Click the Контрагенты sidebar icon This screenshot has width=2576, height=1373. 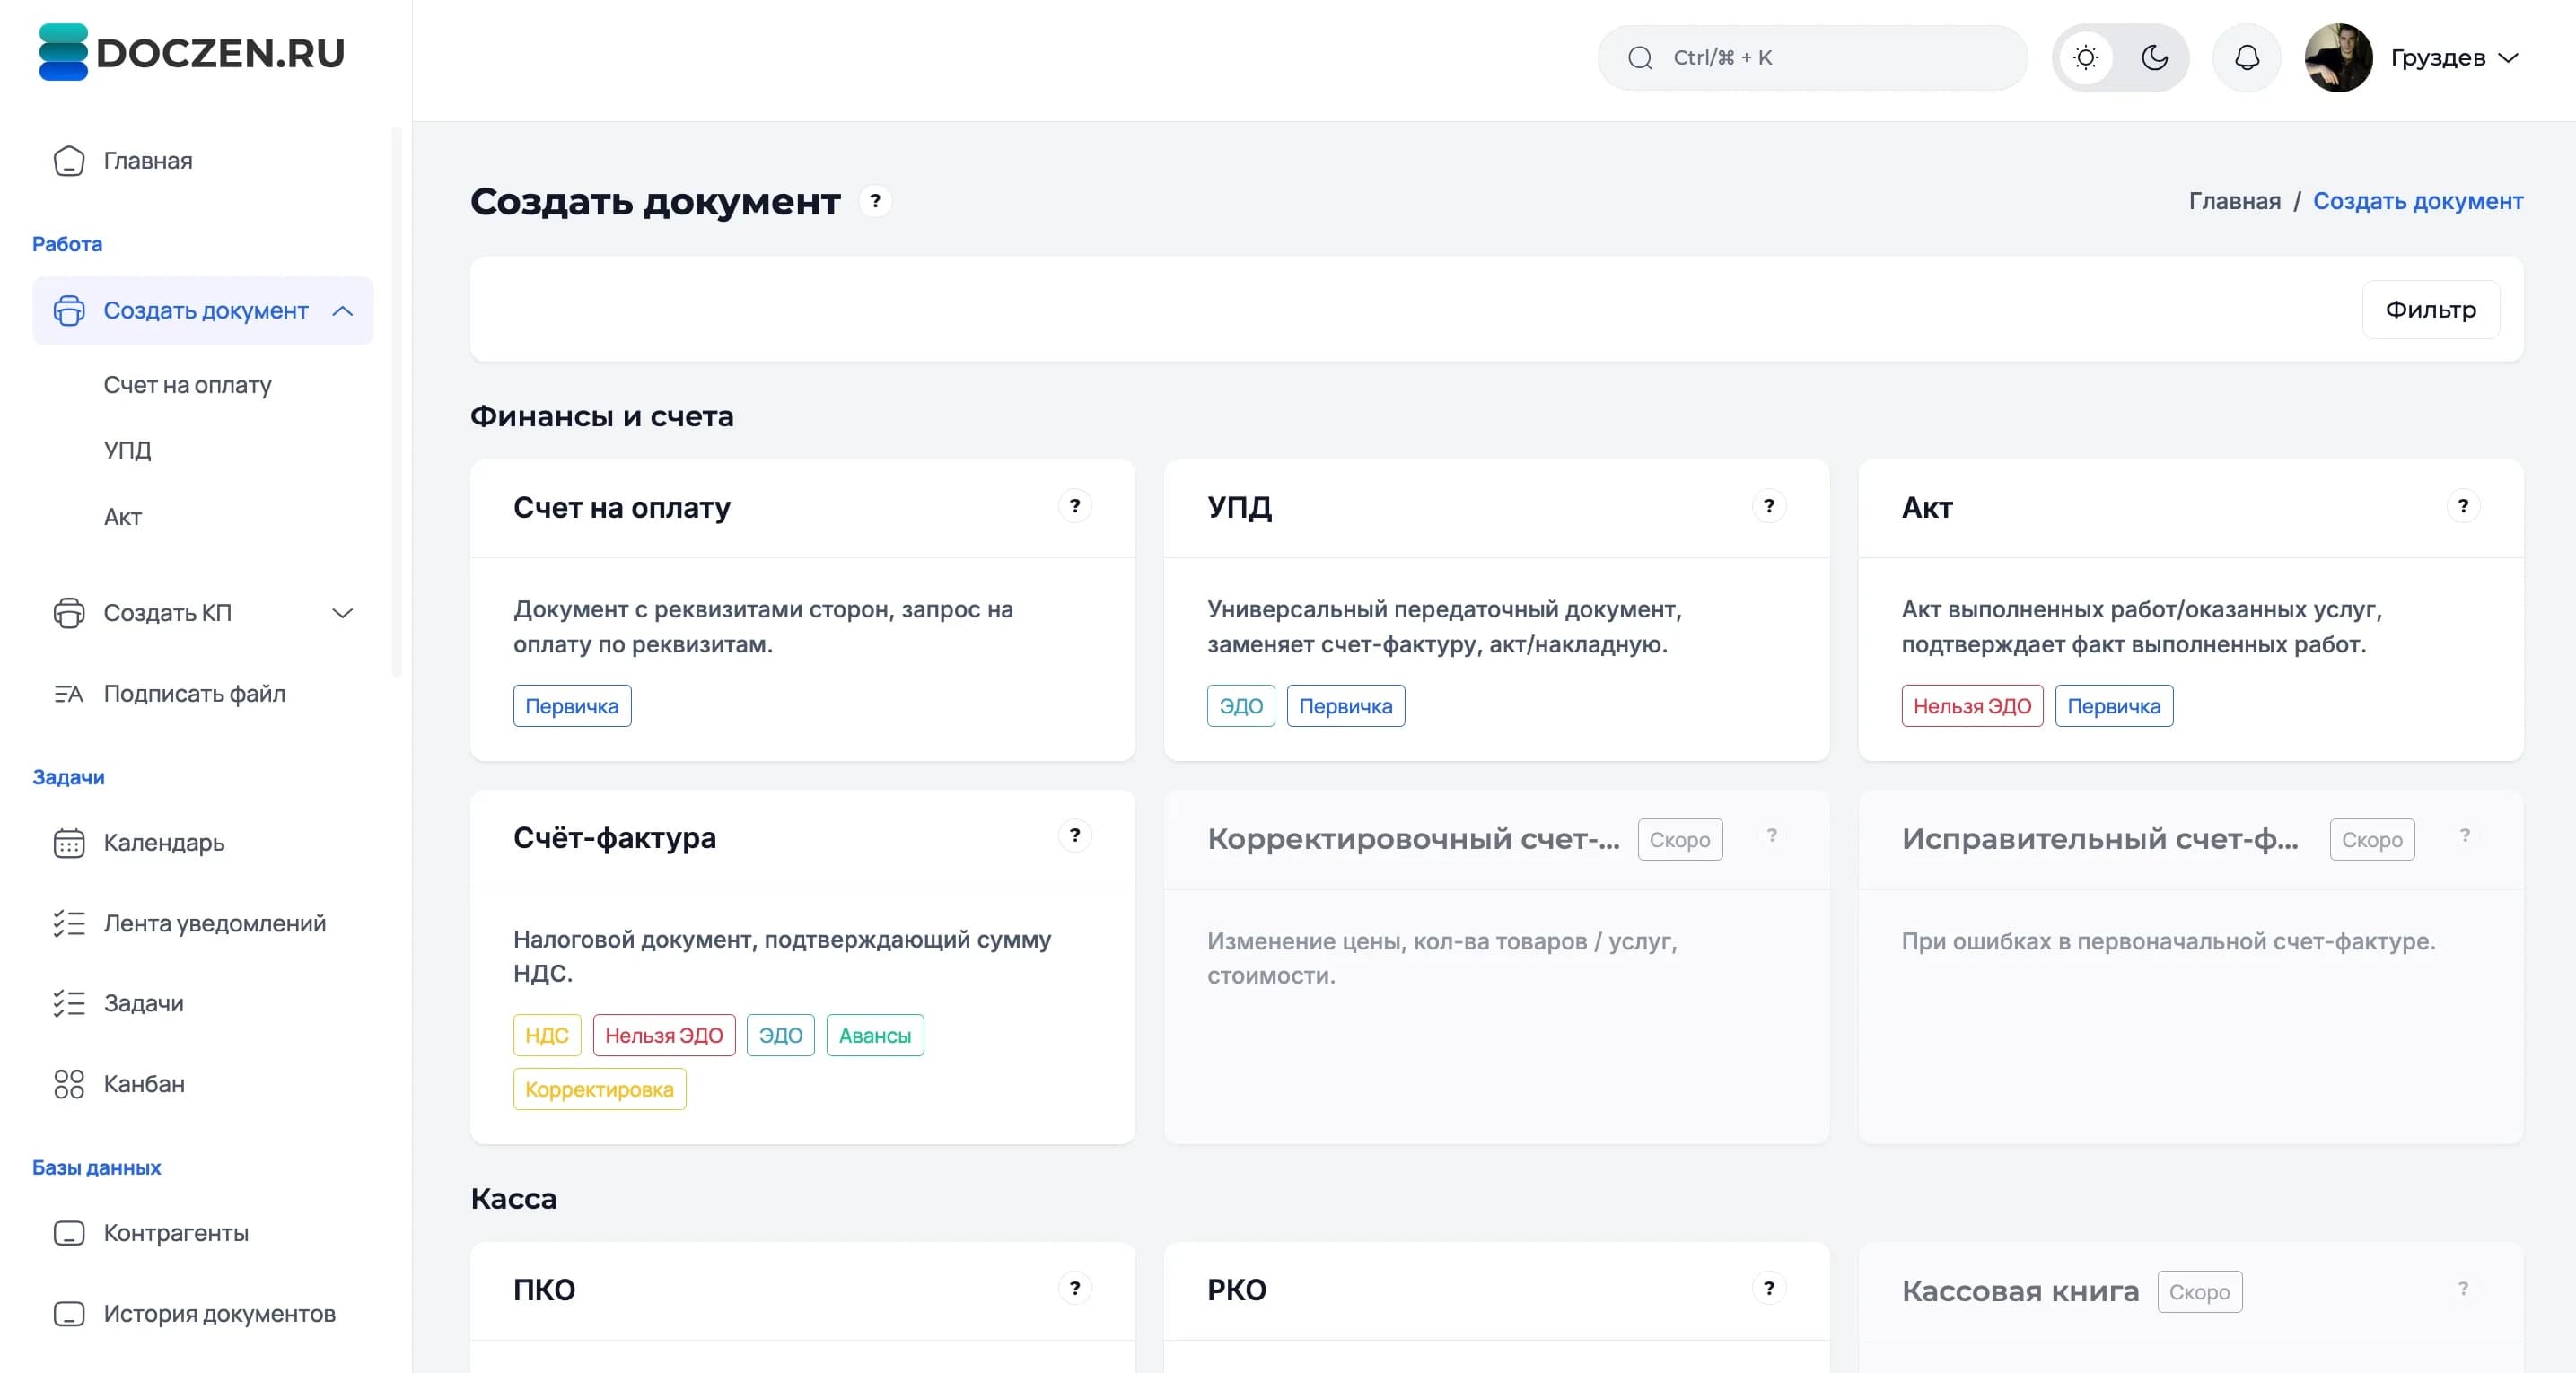(69, 1234)
